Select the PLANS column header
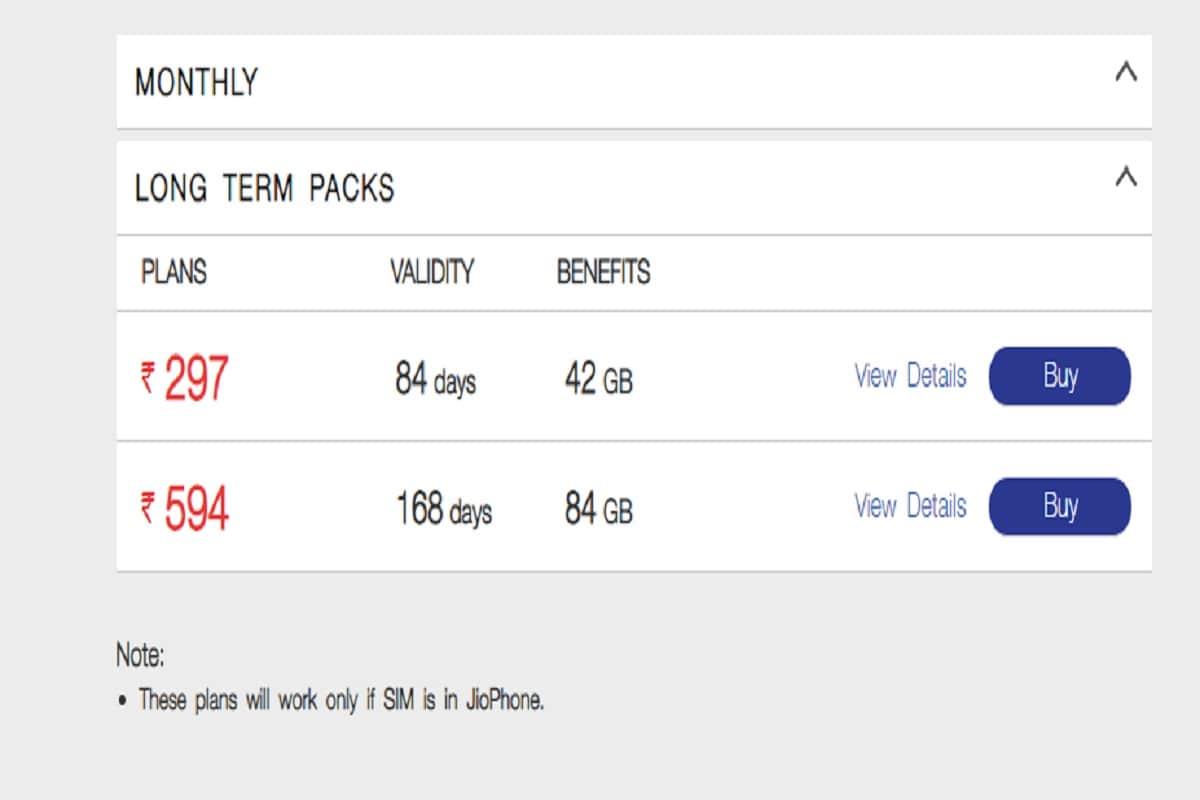This screenshot has width=1200, height=800. point(172,273)
